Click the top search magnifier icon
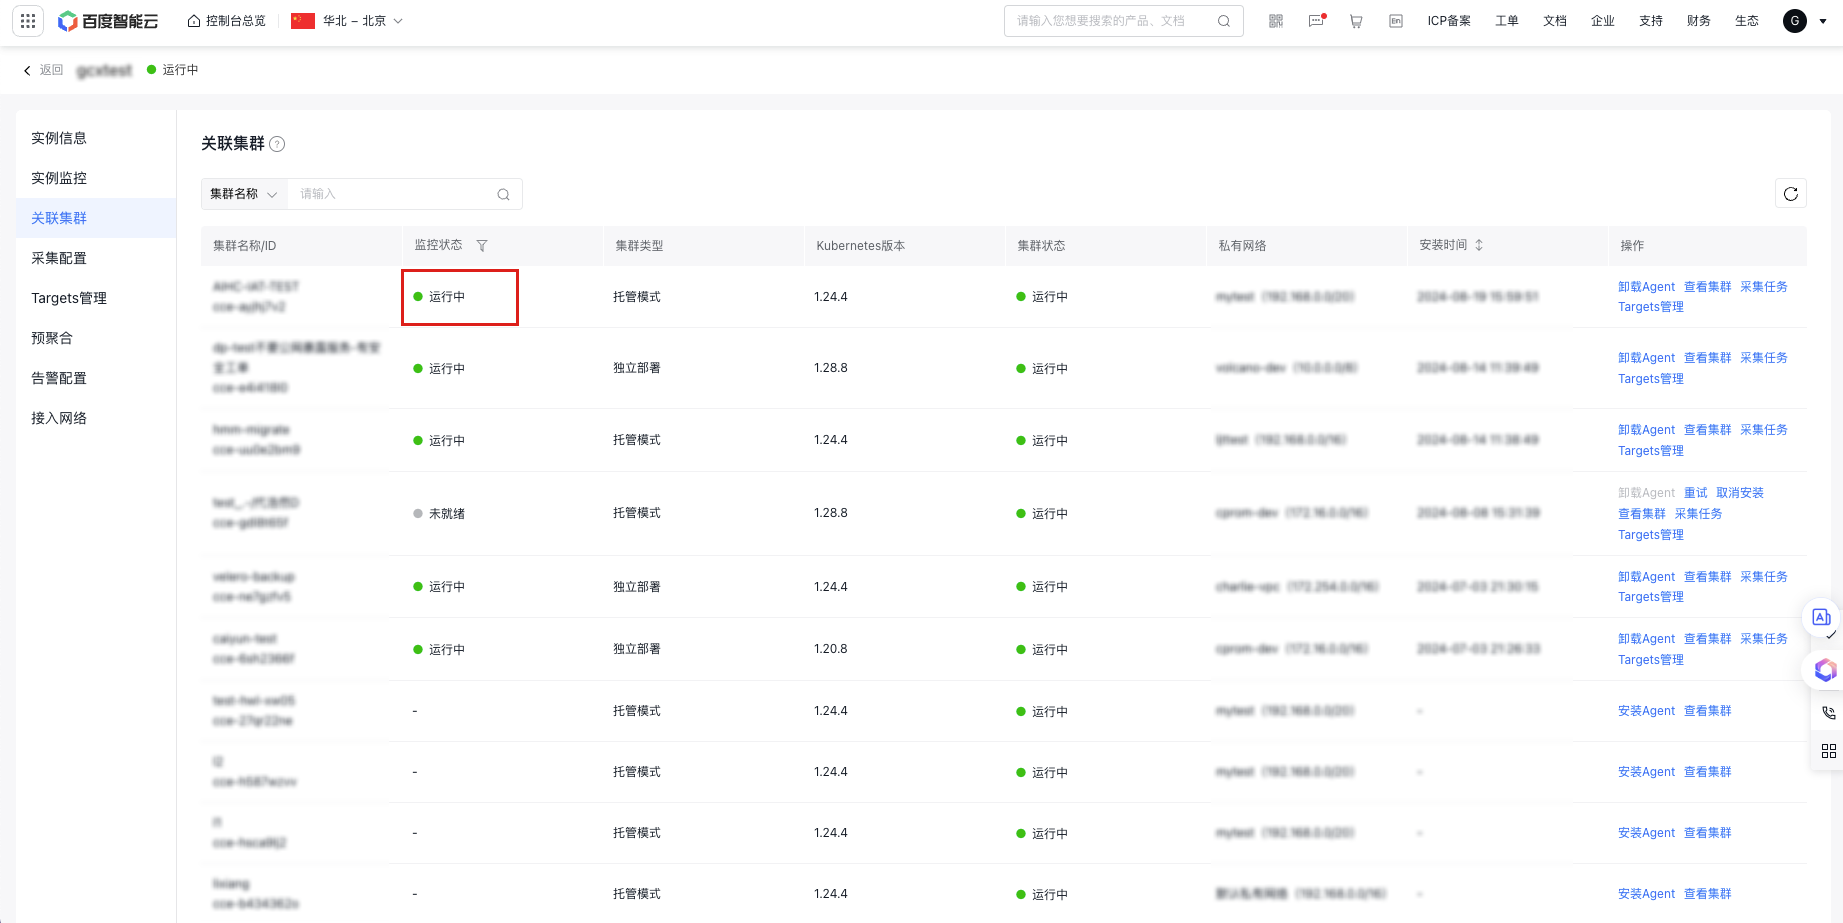Image resolution: width=1843 pixels, height=923 pixels. pyautogui.click(x=1224, y=21)
